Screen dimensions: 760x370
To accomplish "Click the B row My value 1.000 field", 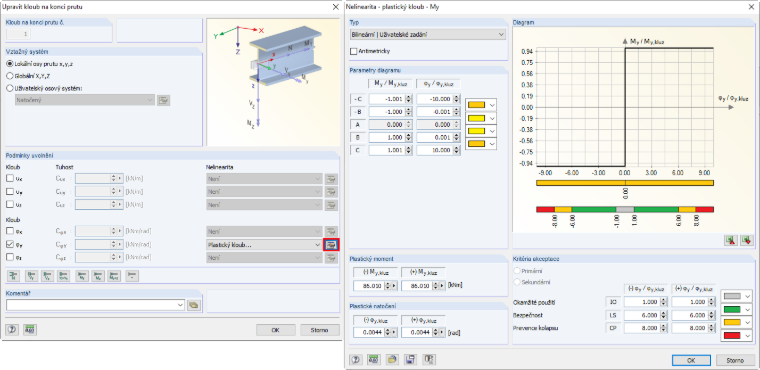I will (x=387, y=137).
